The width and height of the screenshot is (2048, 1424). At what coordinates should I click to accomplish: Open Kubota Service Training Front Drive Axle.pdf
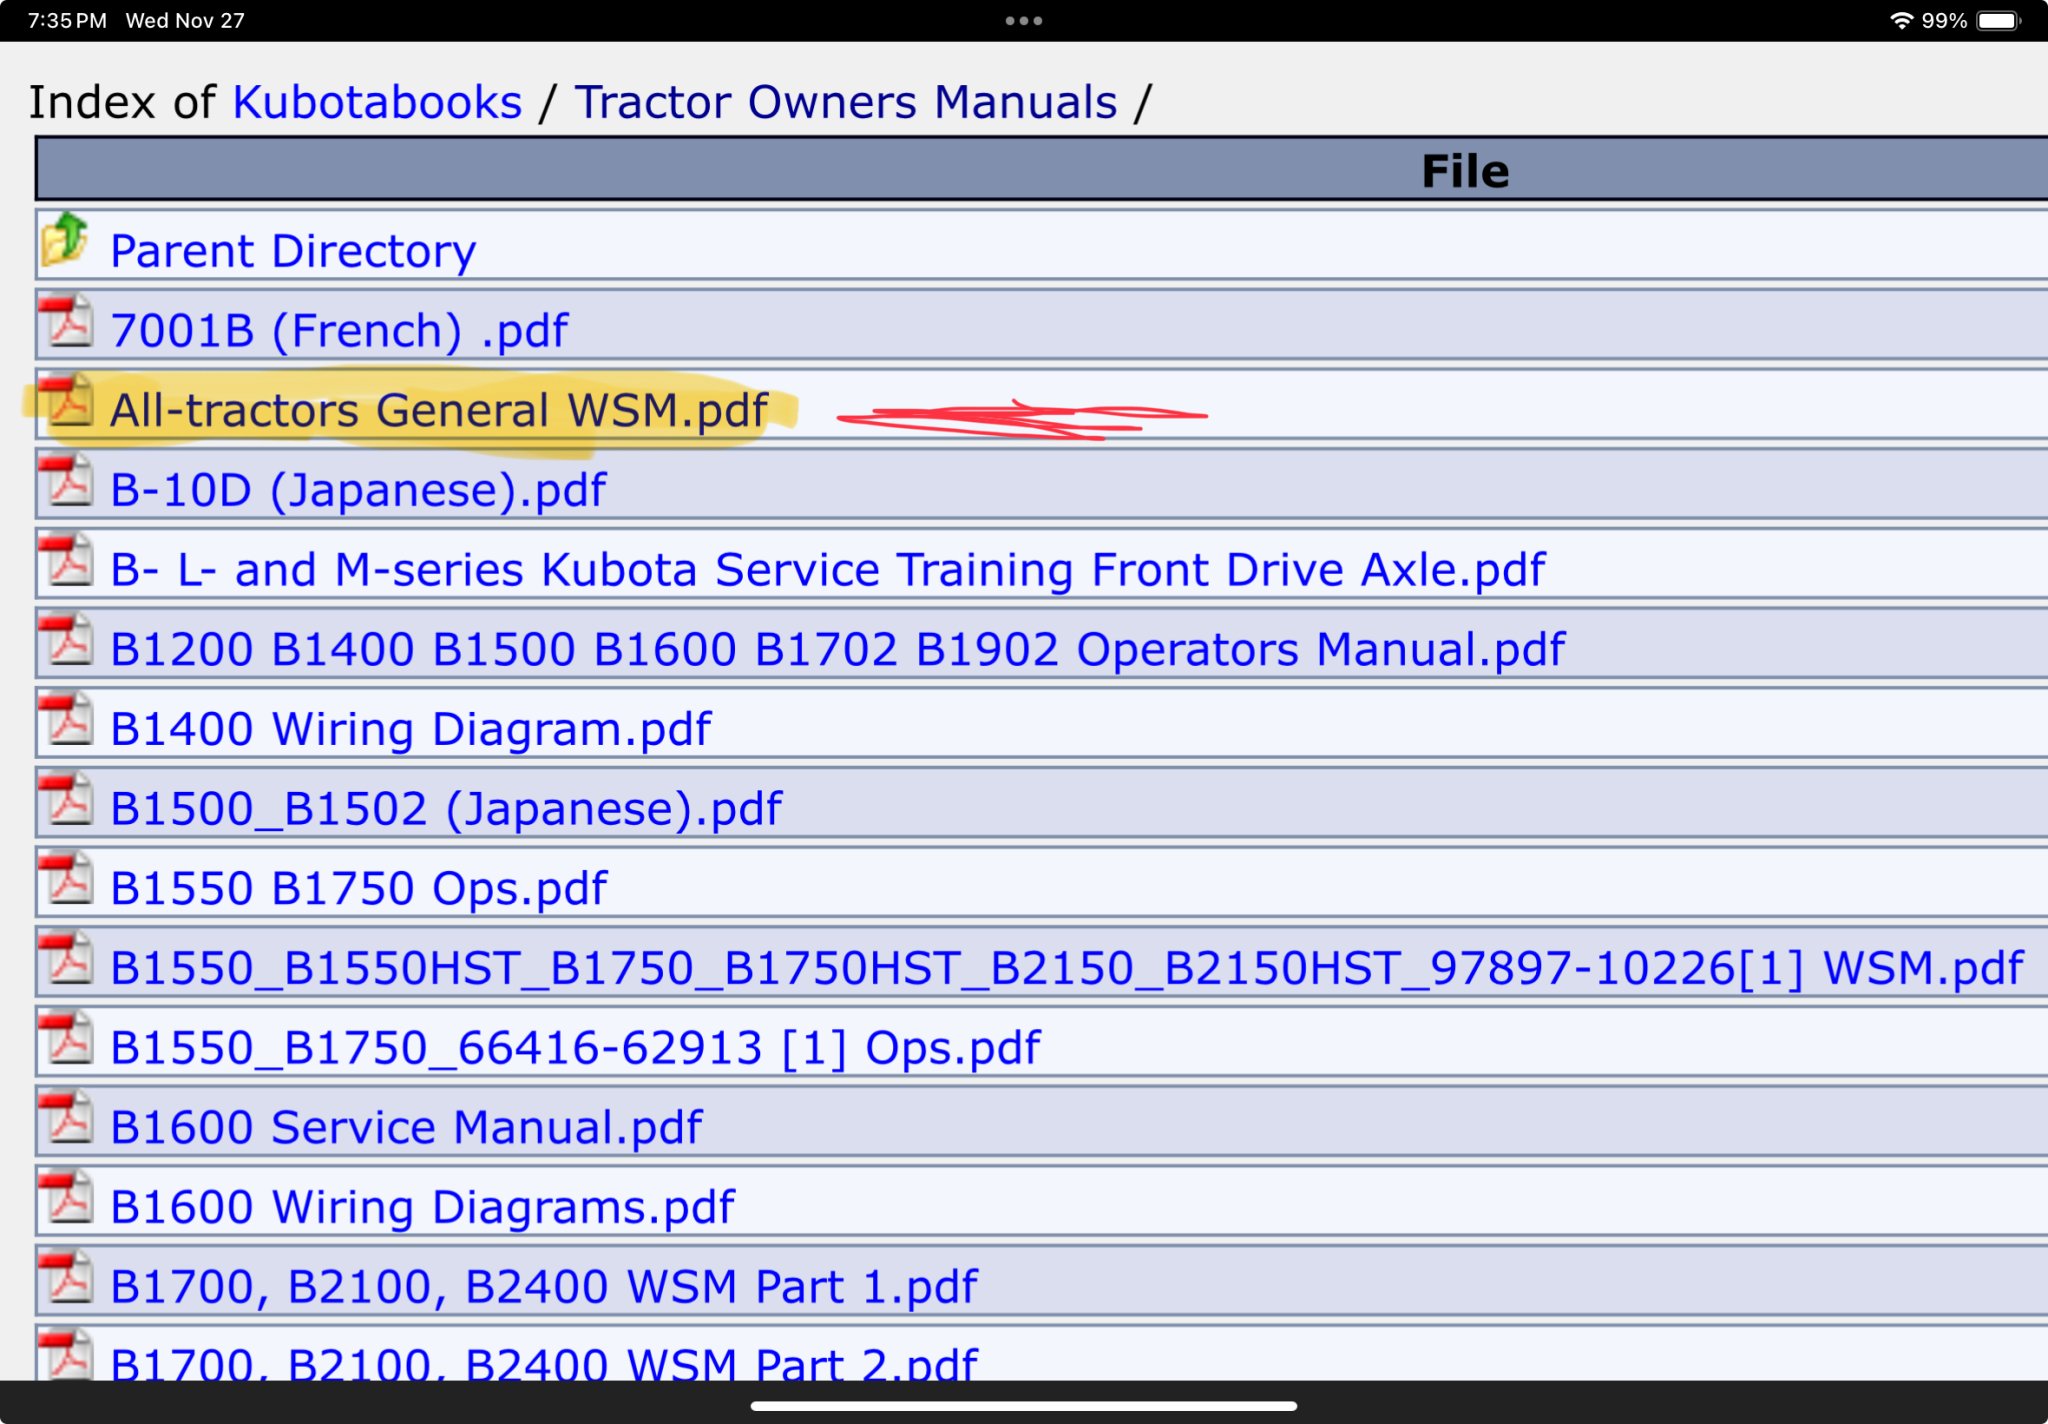(x=828, y=569)
